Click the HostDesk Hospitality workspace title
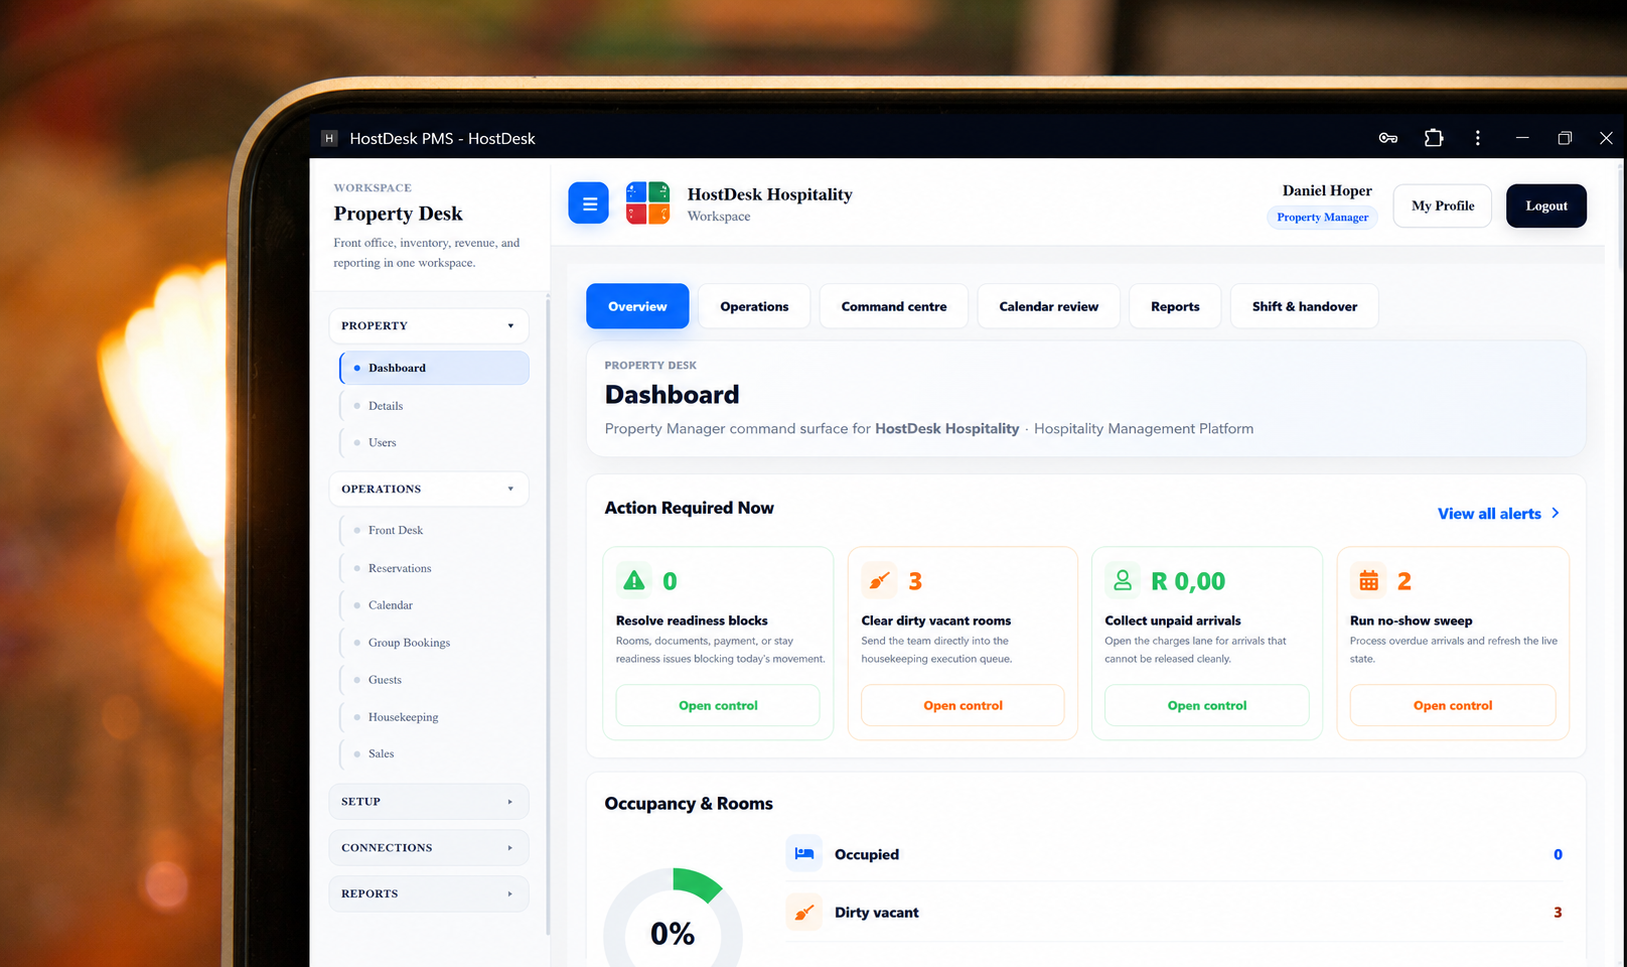 pyautogui.click(x=770, y=194)
